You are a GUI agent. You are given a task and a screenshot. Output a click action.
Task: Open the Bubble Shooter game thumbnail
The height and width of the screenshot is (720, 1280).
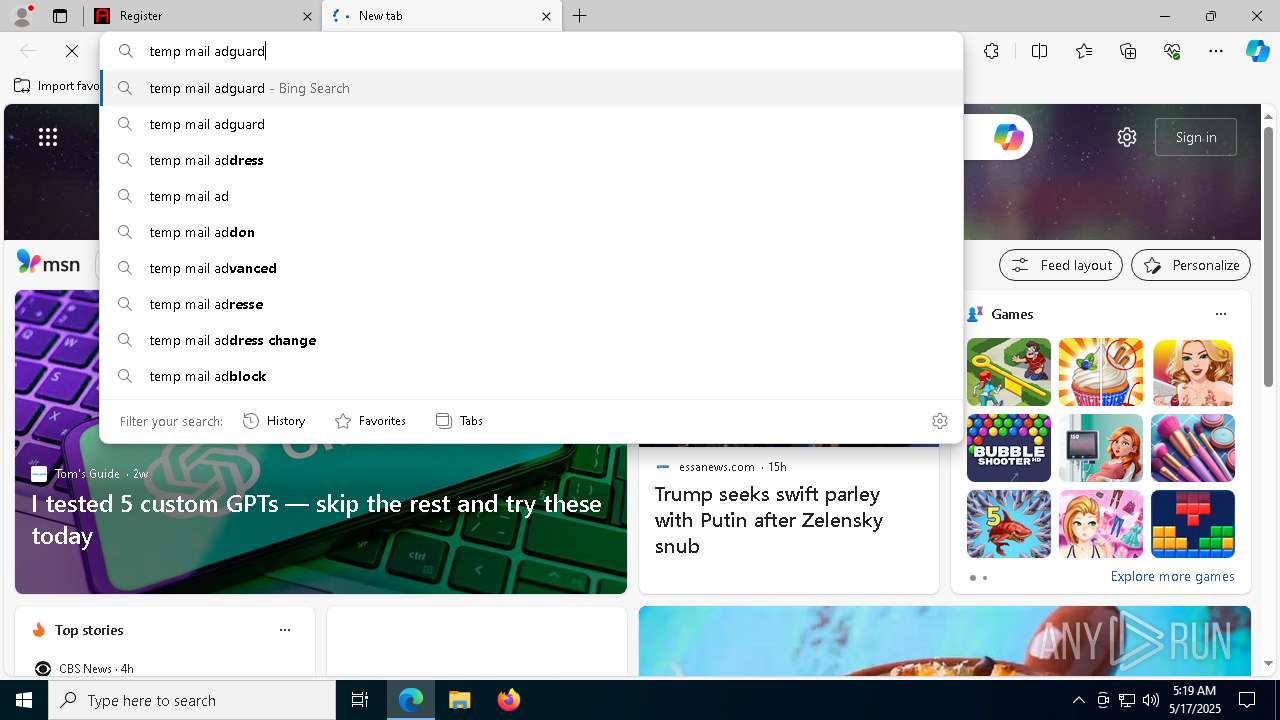1008,448
